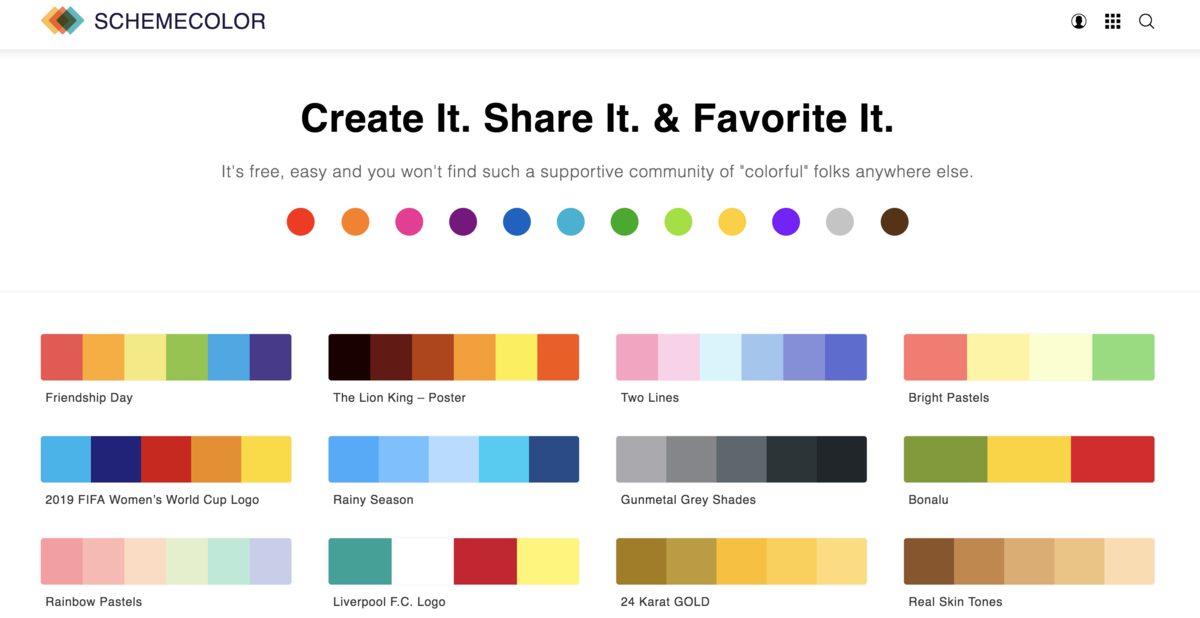
Task: Click the SCHEMECOLOR site title text
Action: 180,21
